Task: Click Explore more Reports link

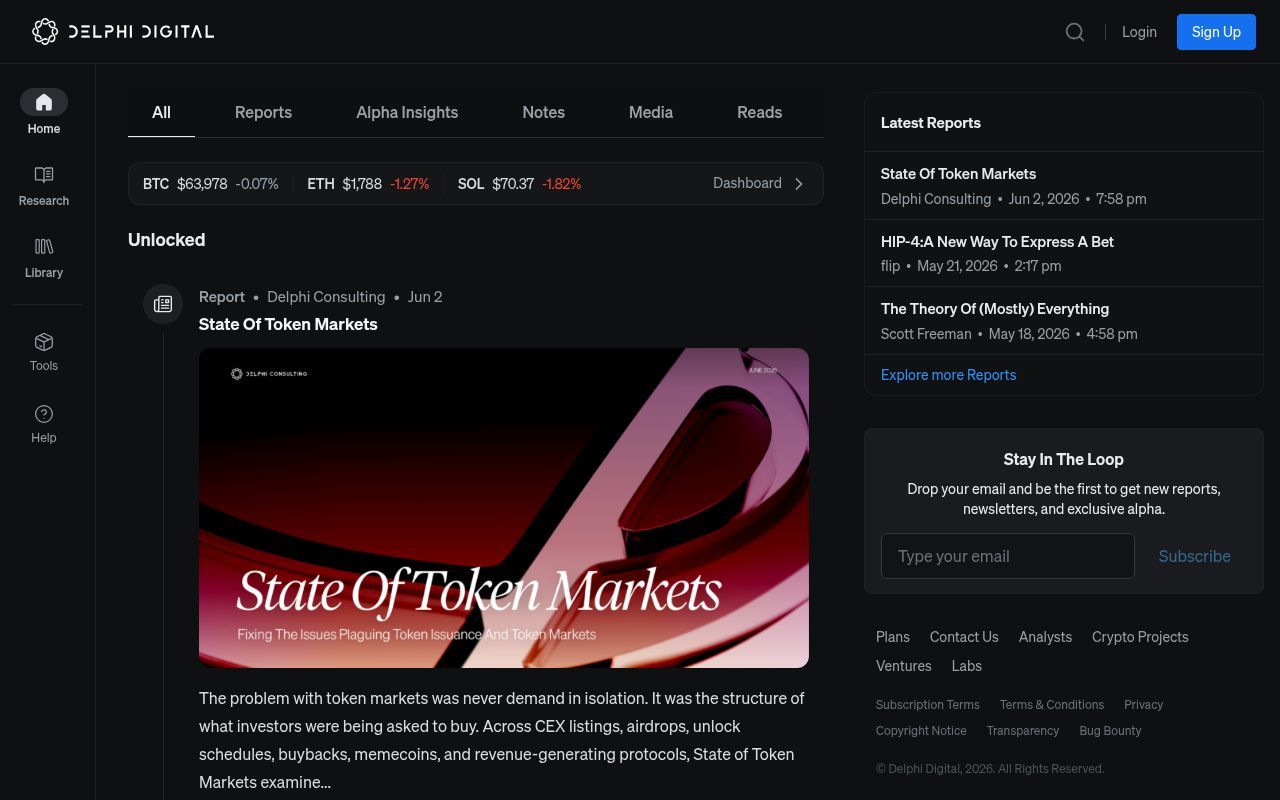Action: (948, 375)
